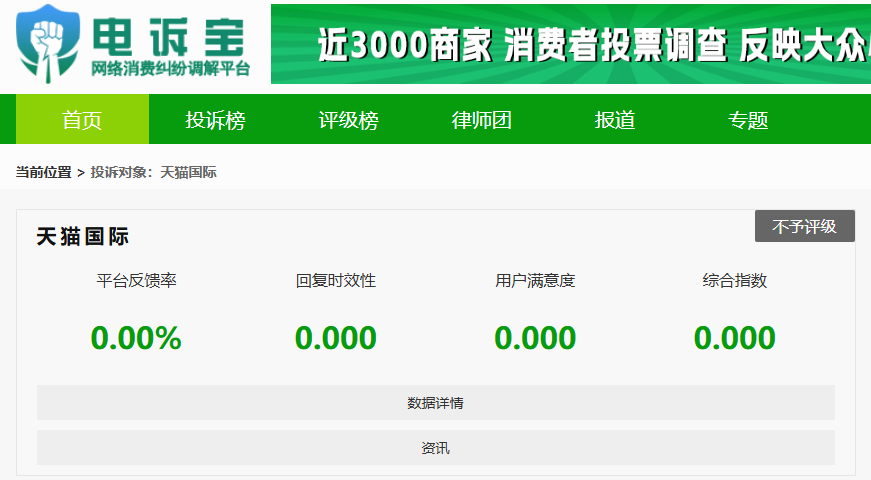Open the 近3000商家 green banner ad
This screenshot has height=480, width=871.
[571, 44]
